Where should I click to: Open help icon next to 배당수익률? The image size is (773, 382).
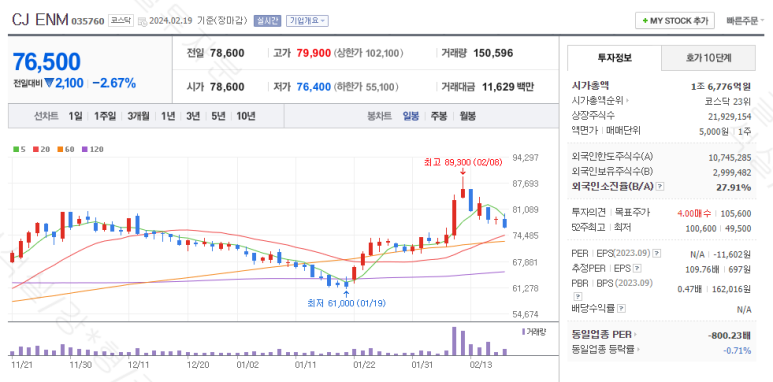point(621,309)
